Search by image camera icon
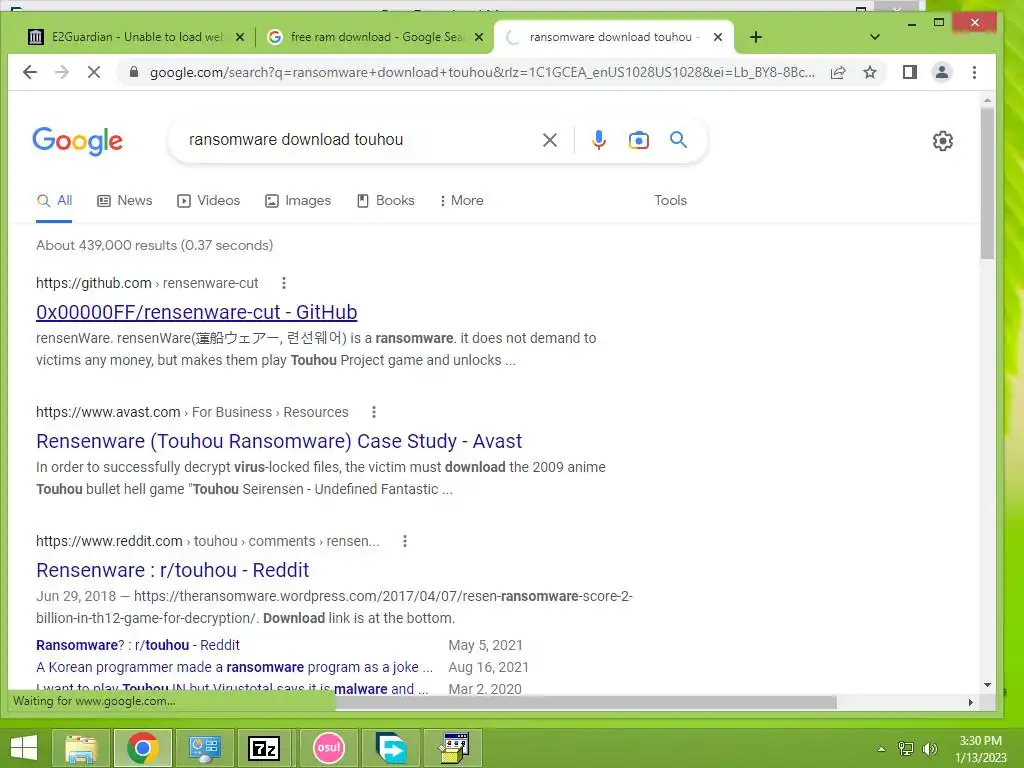1024x768 pixels. [x=639, y=140]
